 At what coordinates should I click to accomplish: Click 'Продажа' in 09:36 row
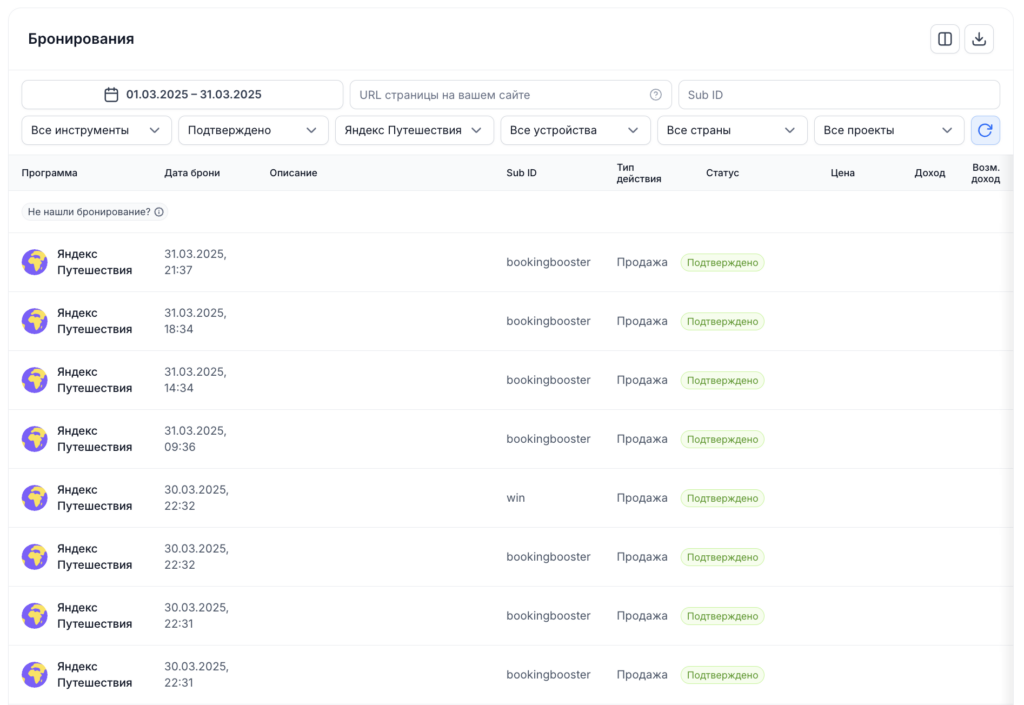point(642,439)
